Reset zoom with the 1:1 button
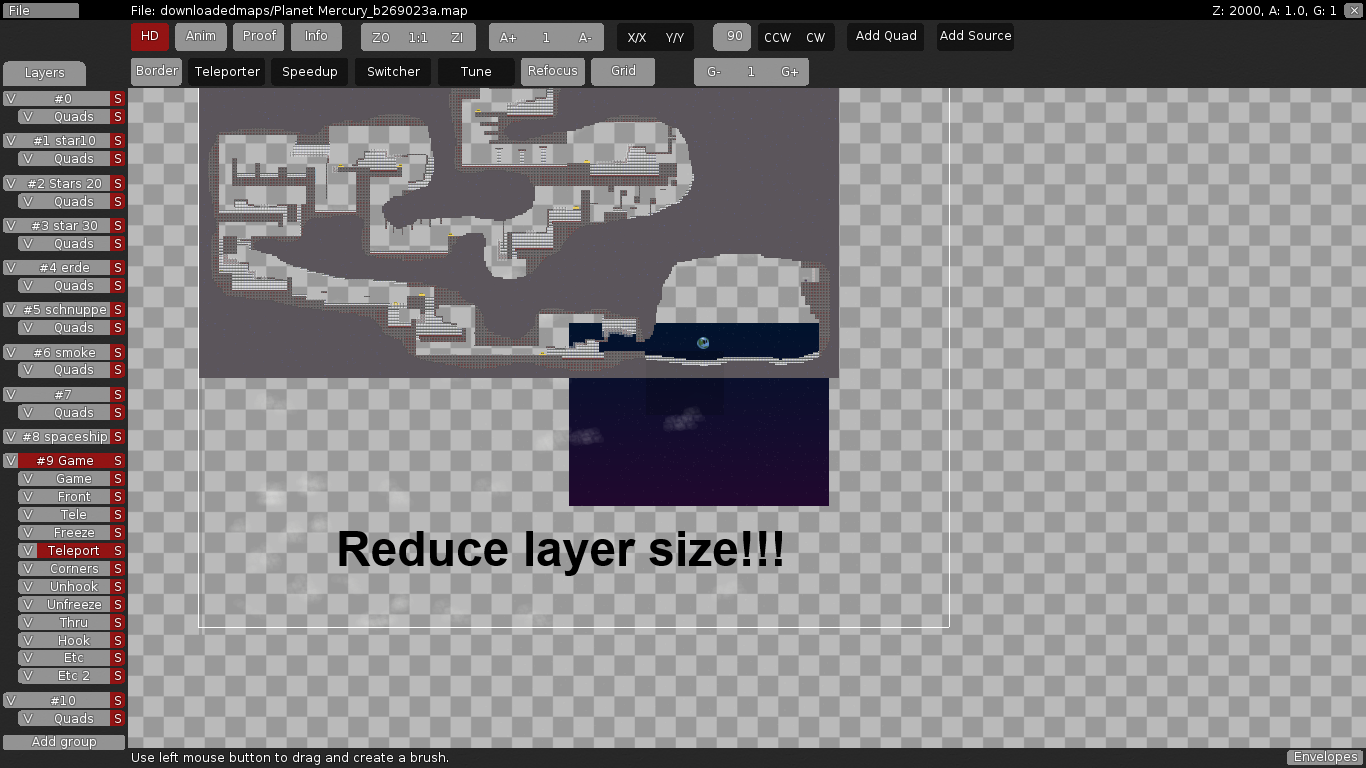1366x768 pixels. (418, 38)
